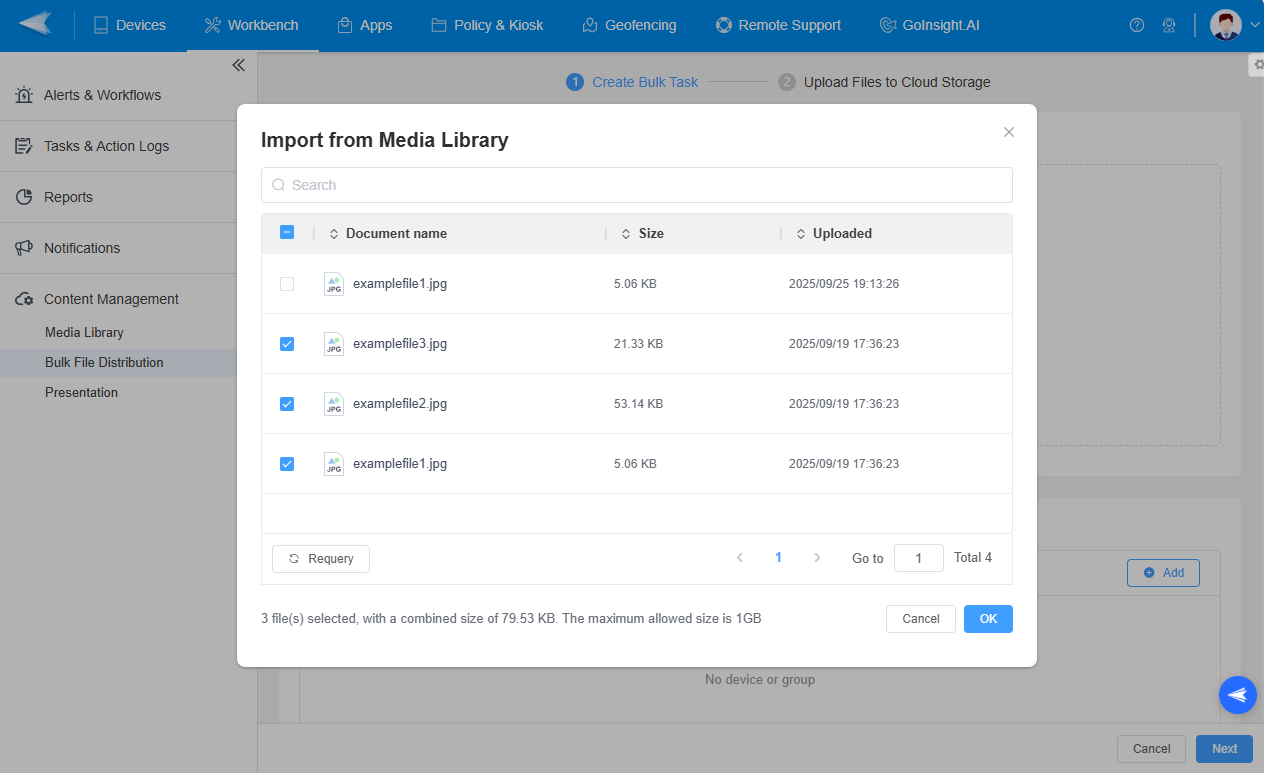Click the customer support headset icon
Viewport: 1264px width, 773px height.
coord(1169,25)
